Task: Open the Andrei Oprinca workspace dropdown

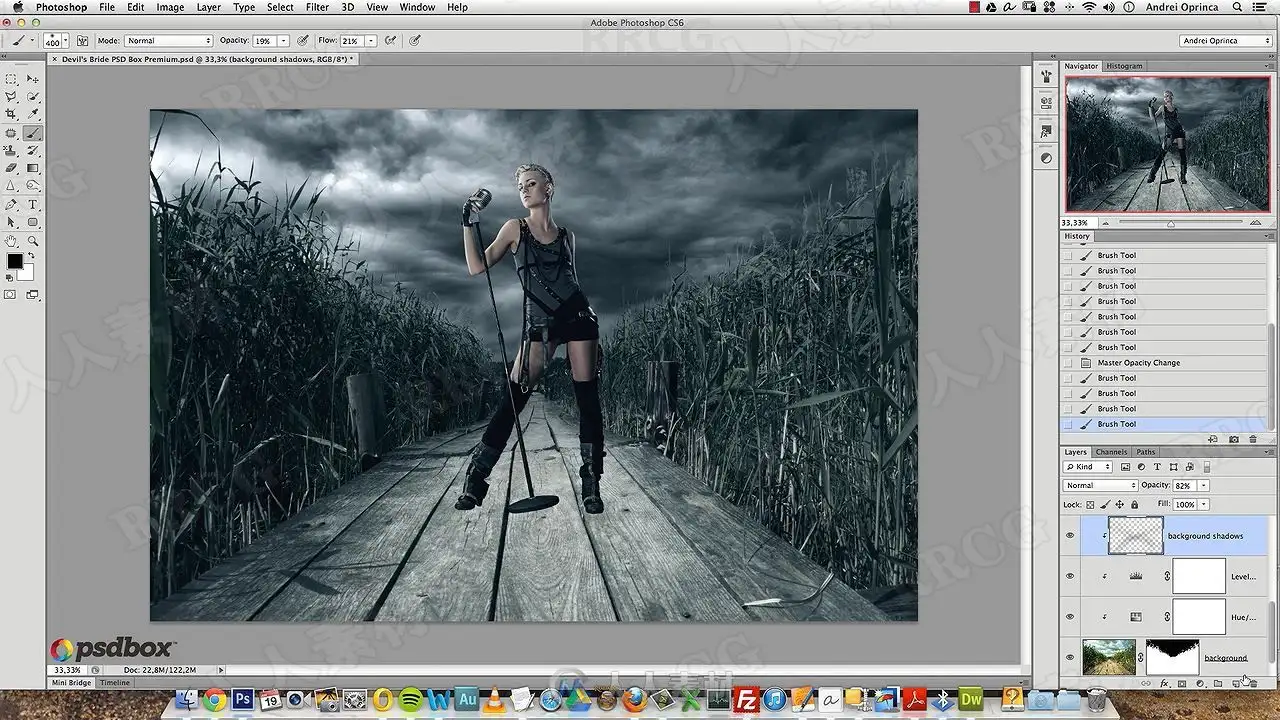Action: pyautogui.click(x=1225, y=41)
